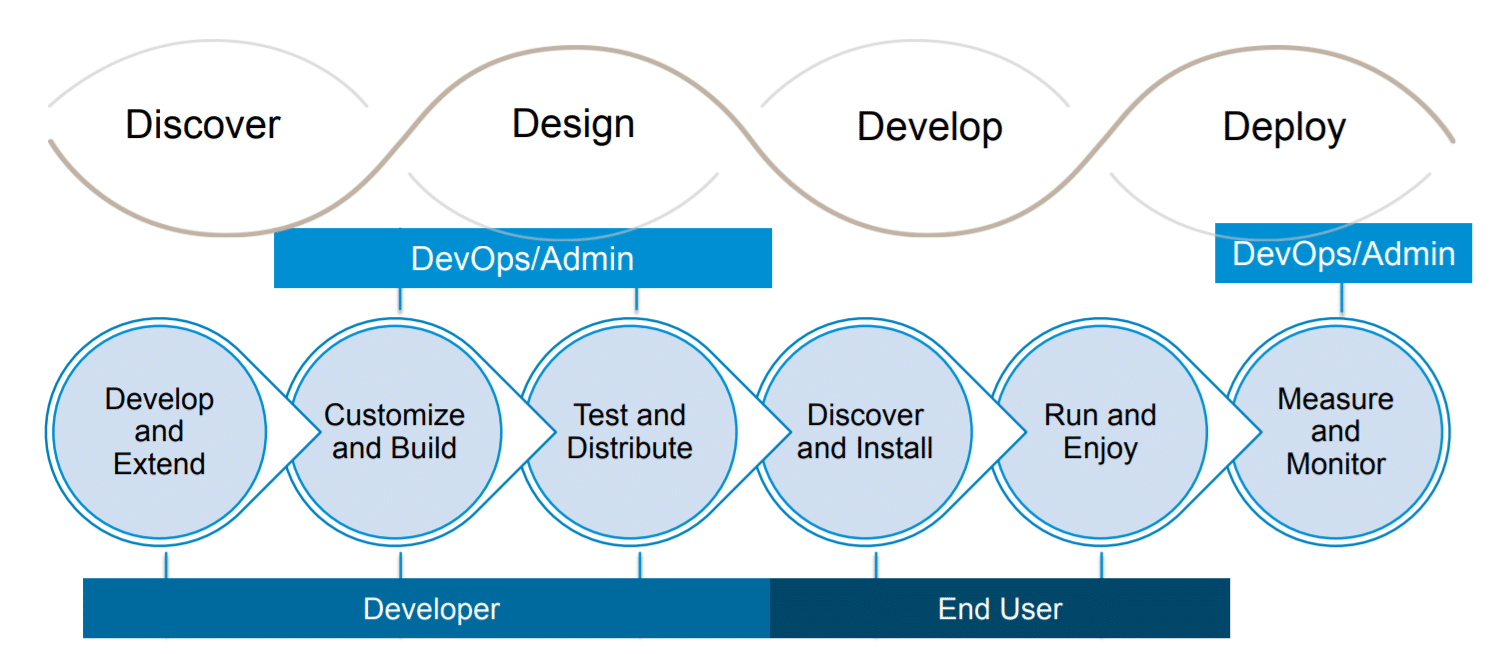Select the Deploy phase label
Viewport: 1510px width, 654px height.
tap(1284, 127)
